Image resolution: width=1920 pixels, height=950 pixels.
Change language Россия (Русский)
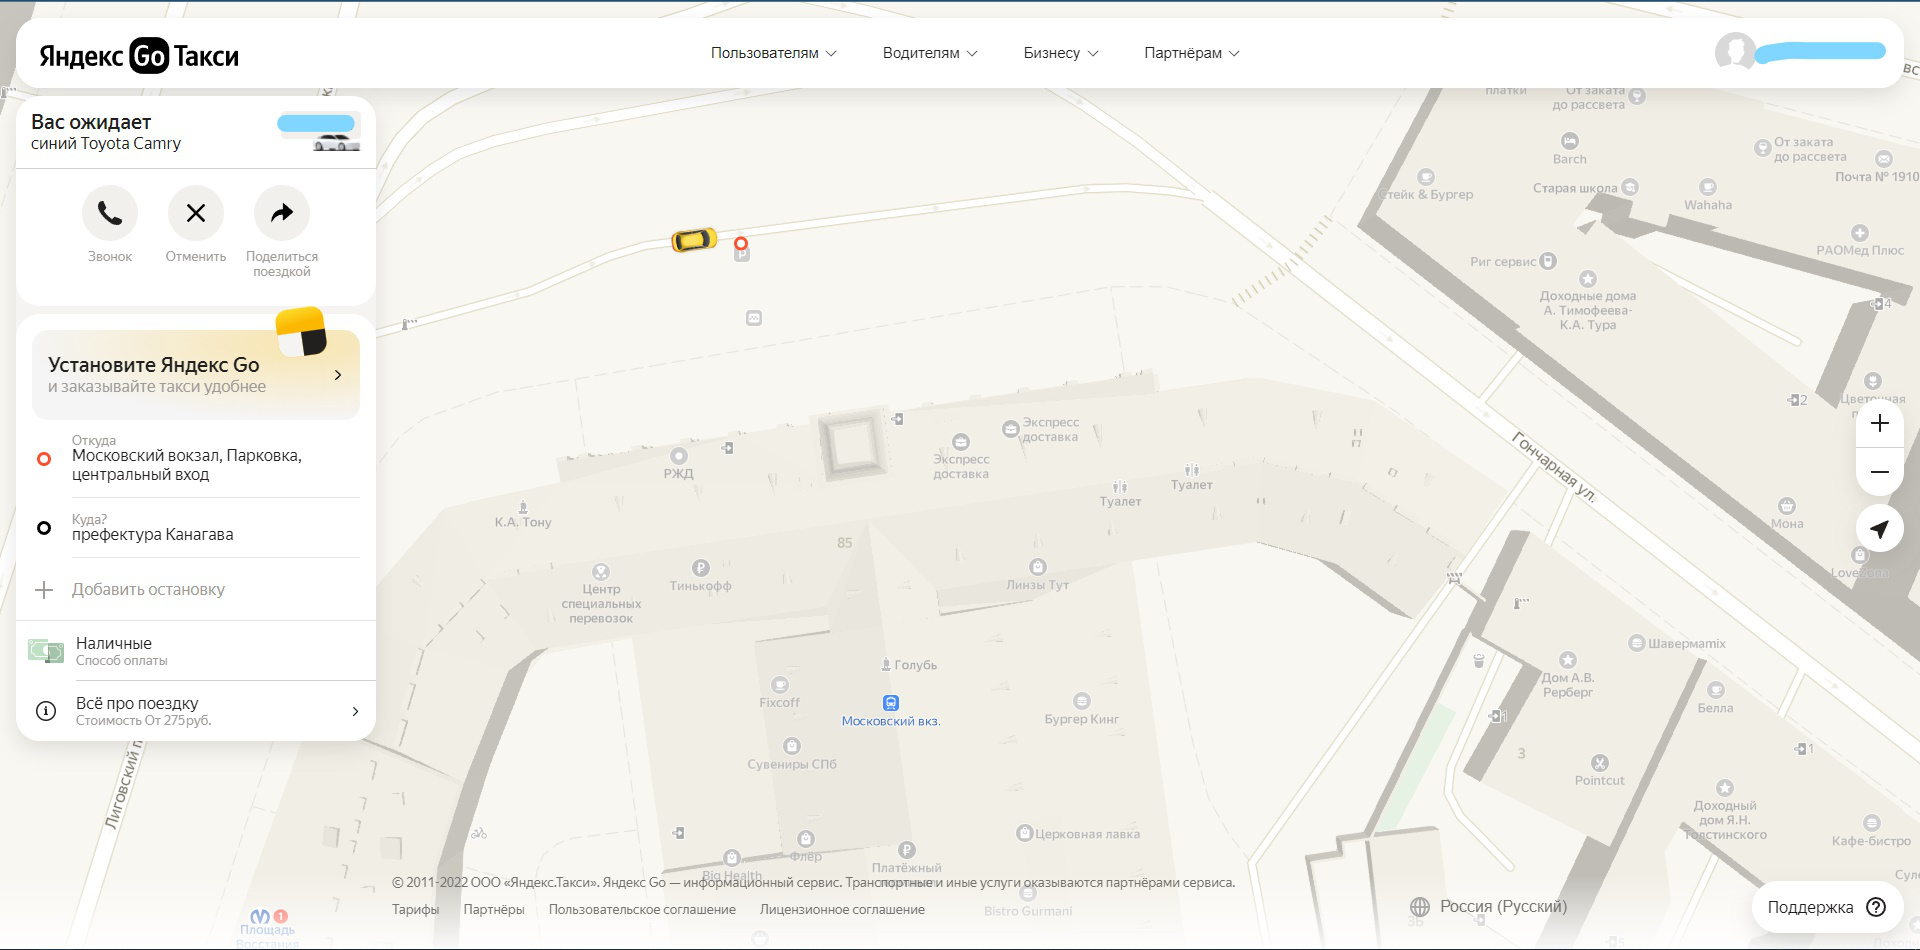[x=1488, y=907]
